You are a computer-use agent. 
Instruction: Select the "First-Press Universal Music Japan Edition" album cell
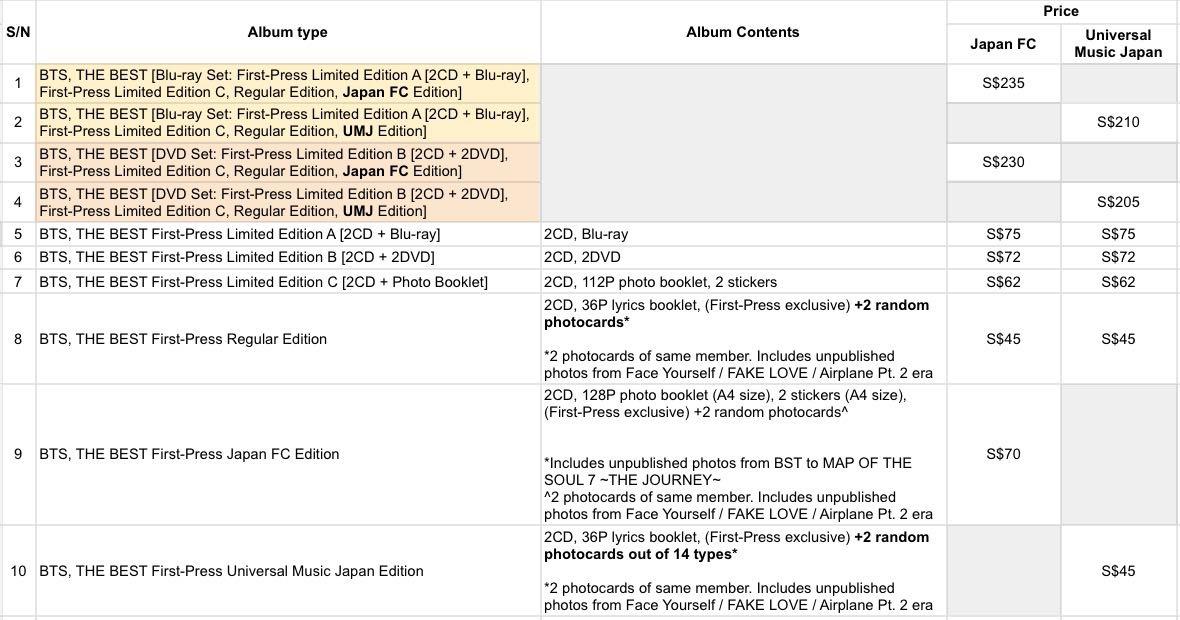coord(287,571)
